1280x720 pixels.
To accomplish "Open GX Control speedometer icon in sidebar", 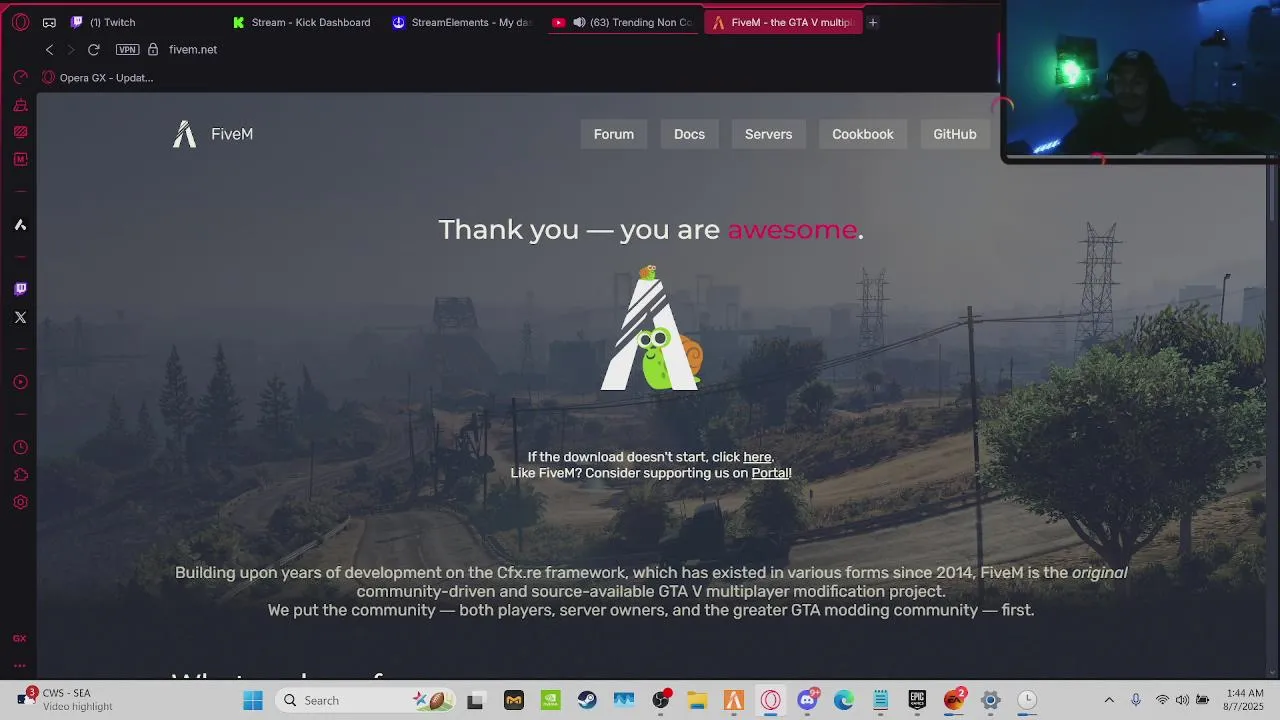I will pyautogui.click(x=20, y=77).
